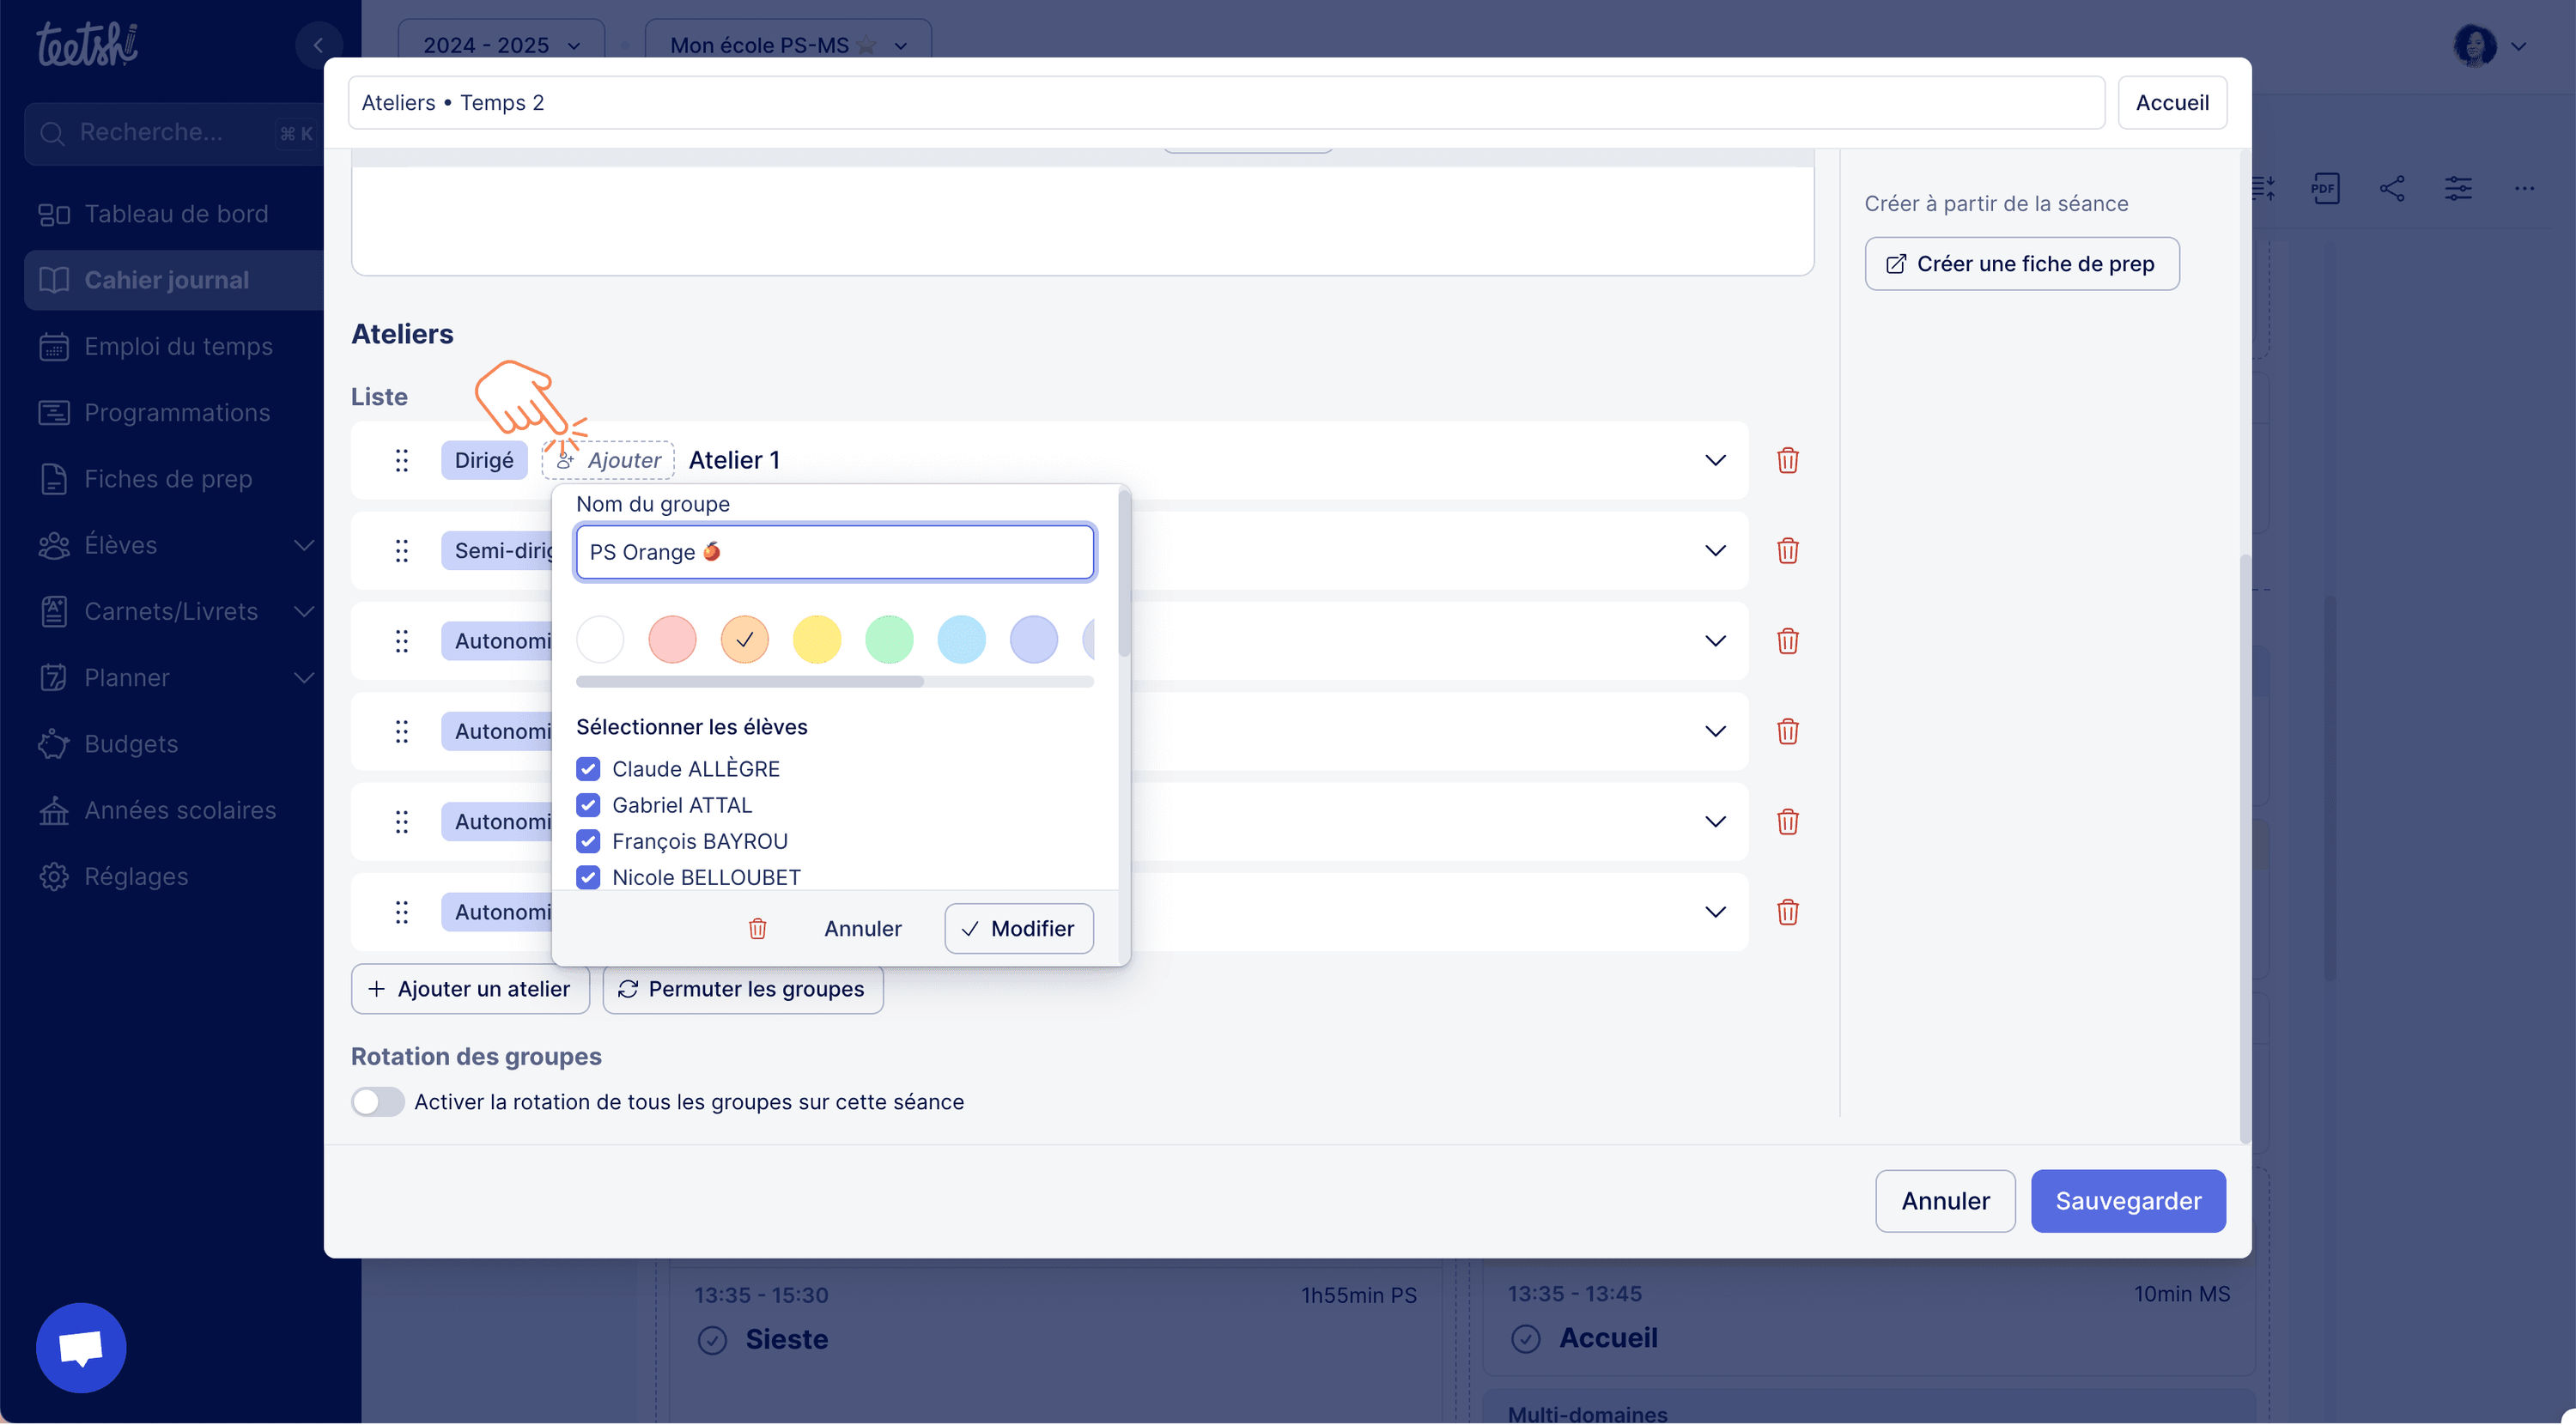The height and width of the screenshot is (1425, 2576).
Task: Check the Claude ALLÈGRE checkbox
Action: pyautogui.click(x=588, y=768)
